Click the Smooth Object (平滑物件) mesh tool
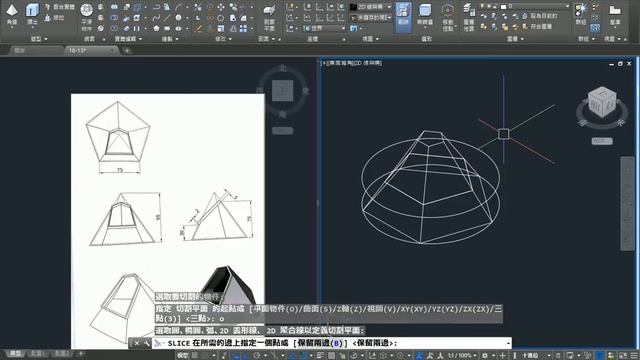Image resolution: width=640 pixels, height=360 pixels. pos(87,16)
